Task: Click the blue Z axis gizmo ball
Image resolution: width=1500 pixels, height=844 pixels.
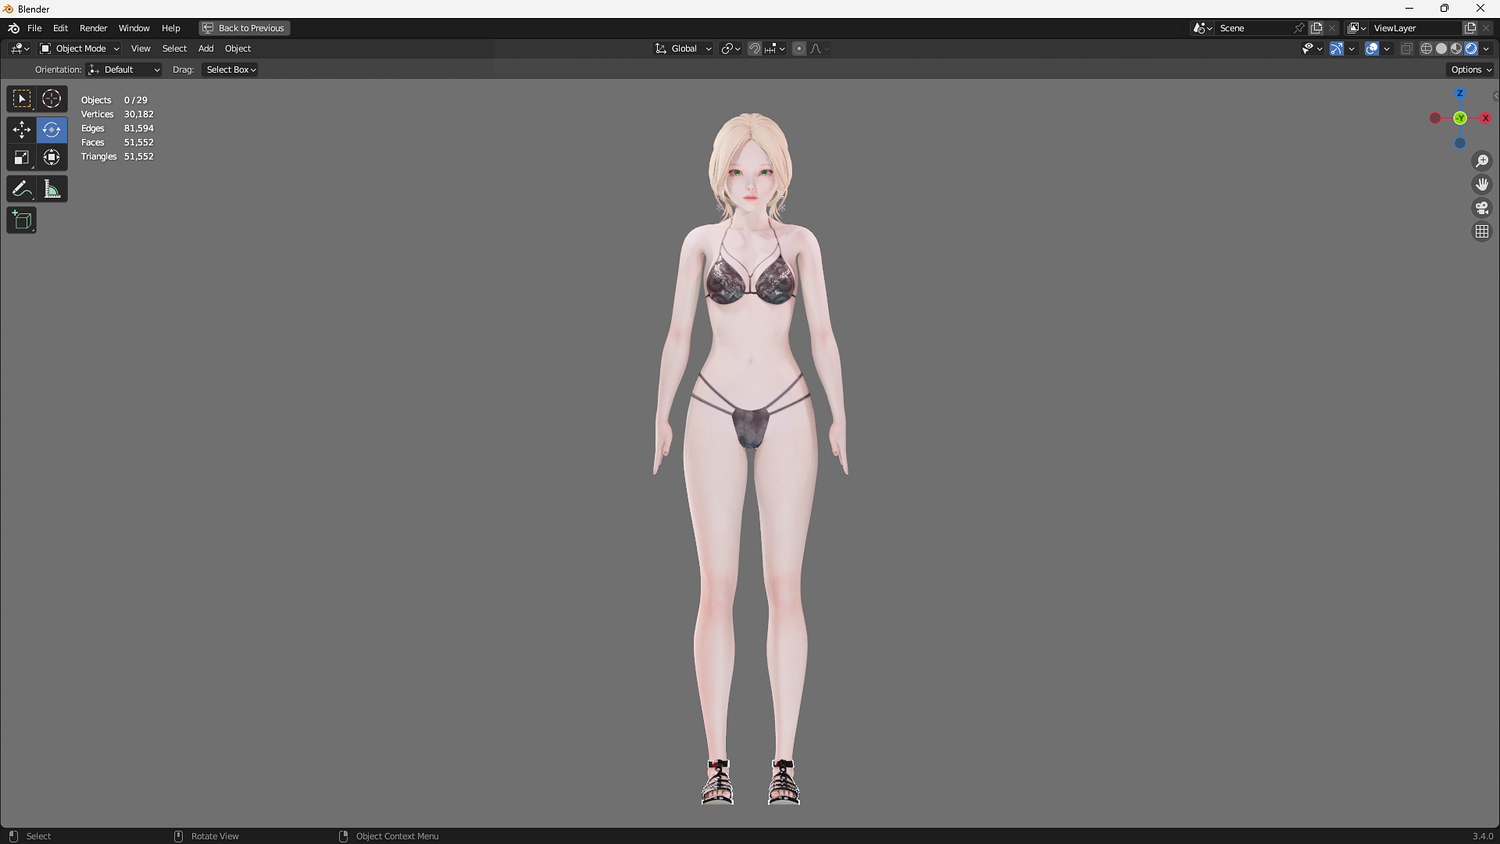Action: [1460, 93]
